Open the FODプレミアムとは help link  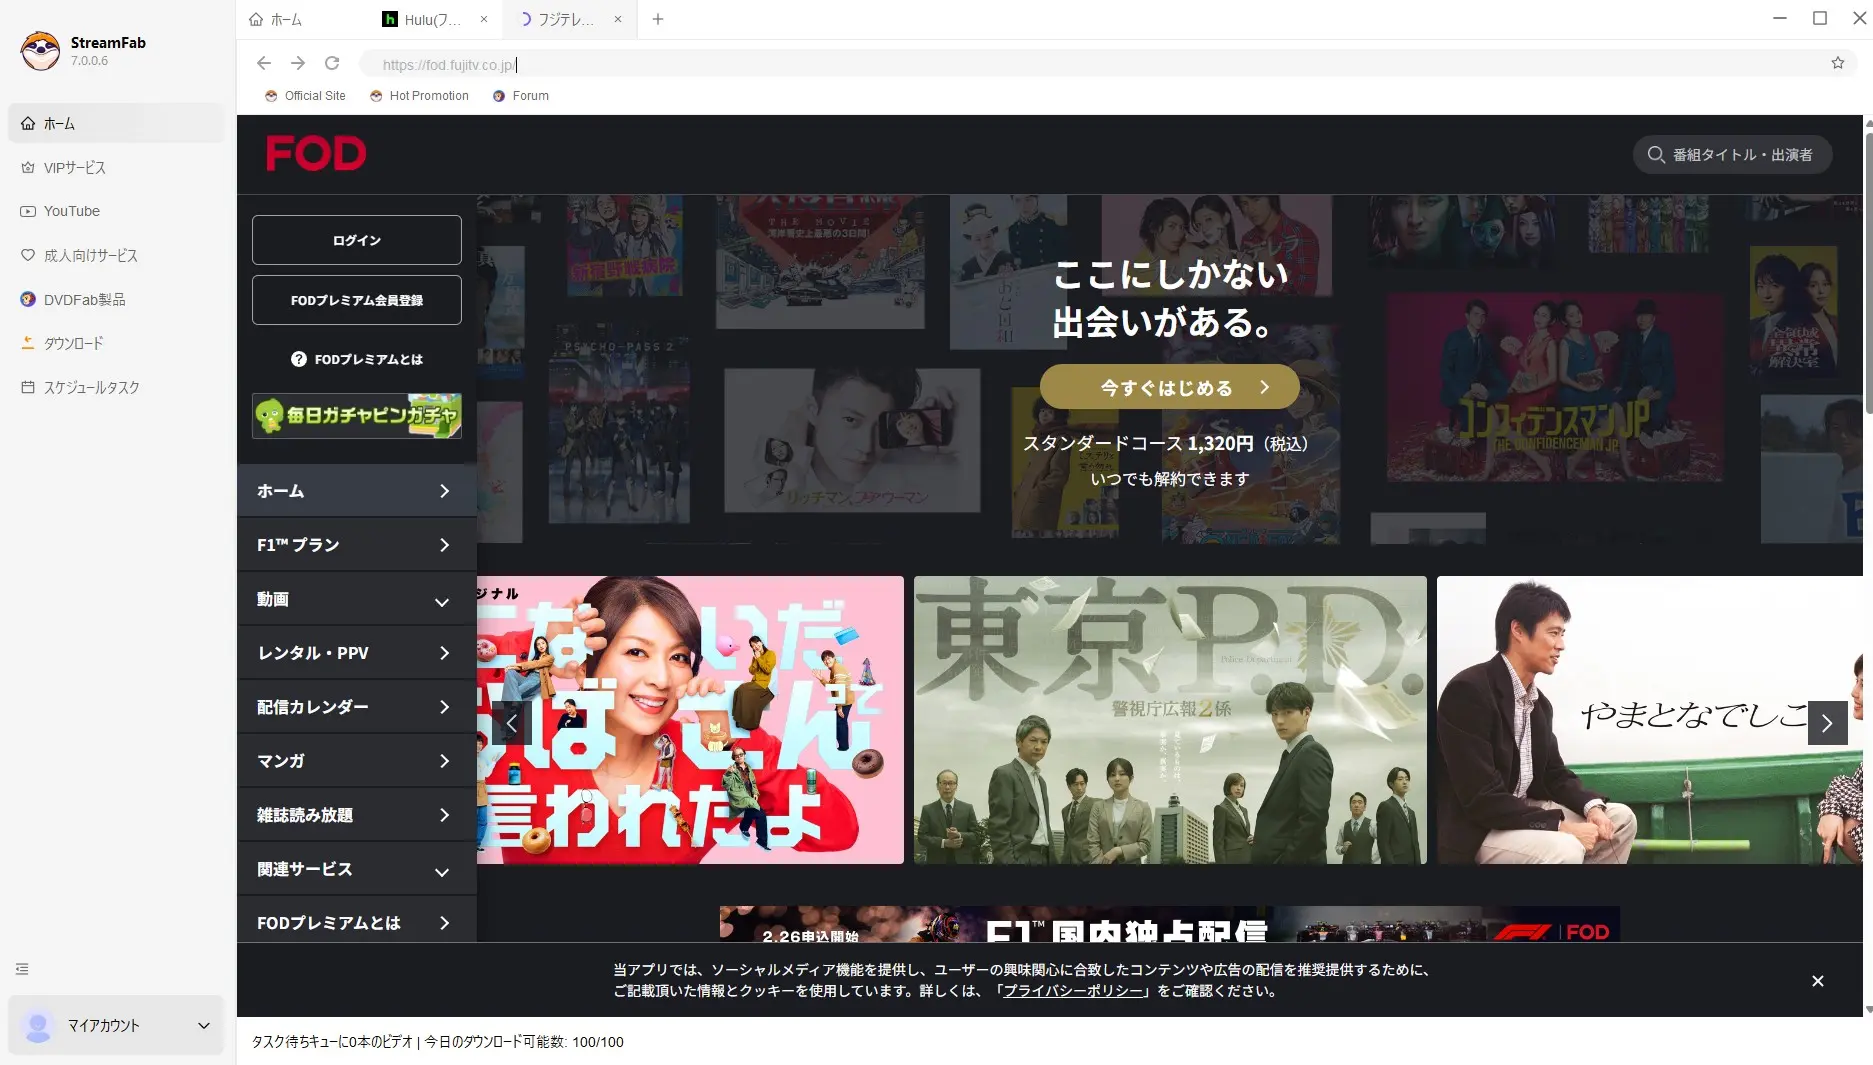pos(357,359)
